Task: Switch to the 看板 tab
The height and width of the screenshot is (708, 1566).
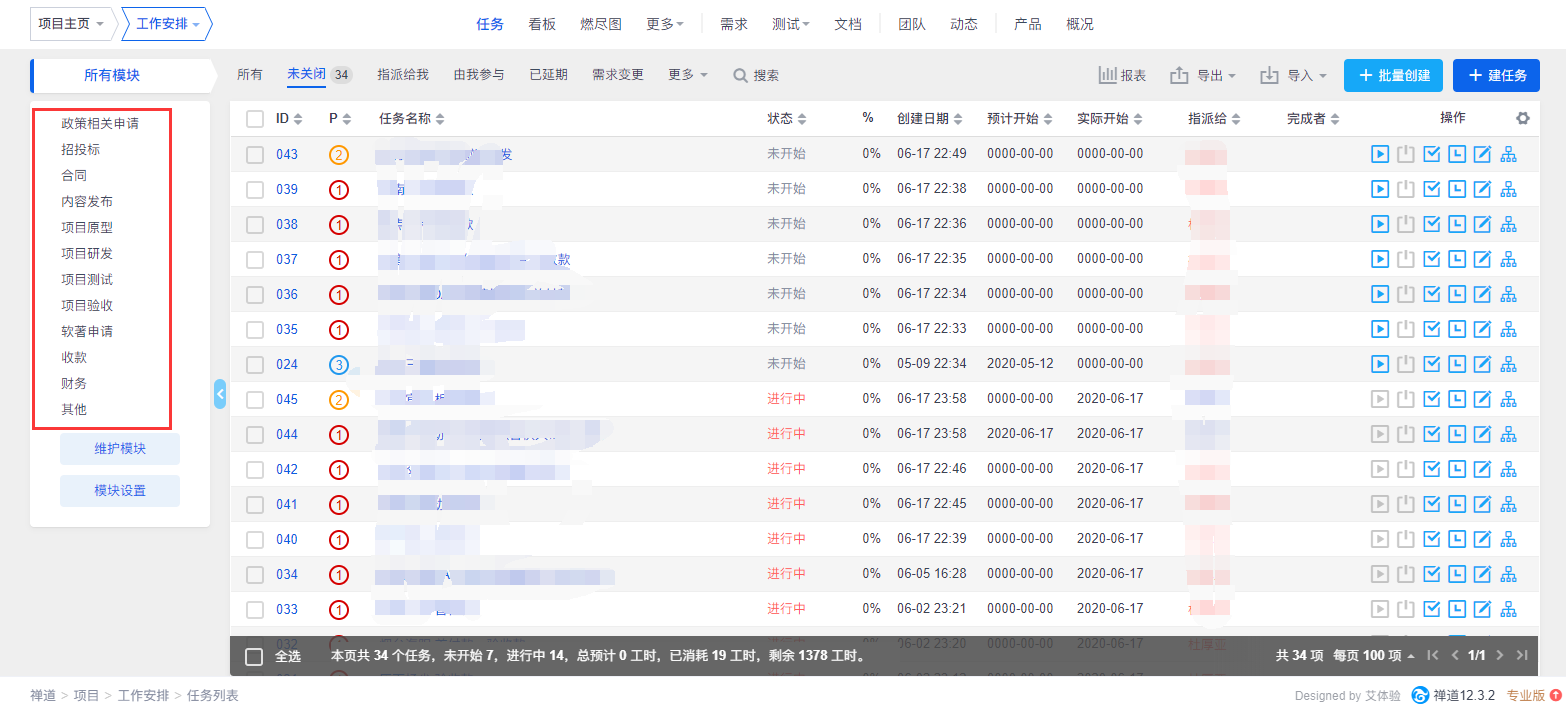Action: (x=542, y=24)
